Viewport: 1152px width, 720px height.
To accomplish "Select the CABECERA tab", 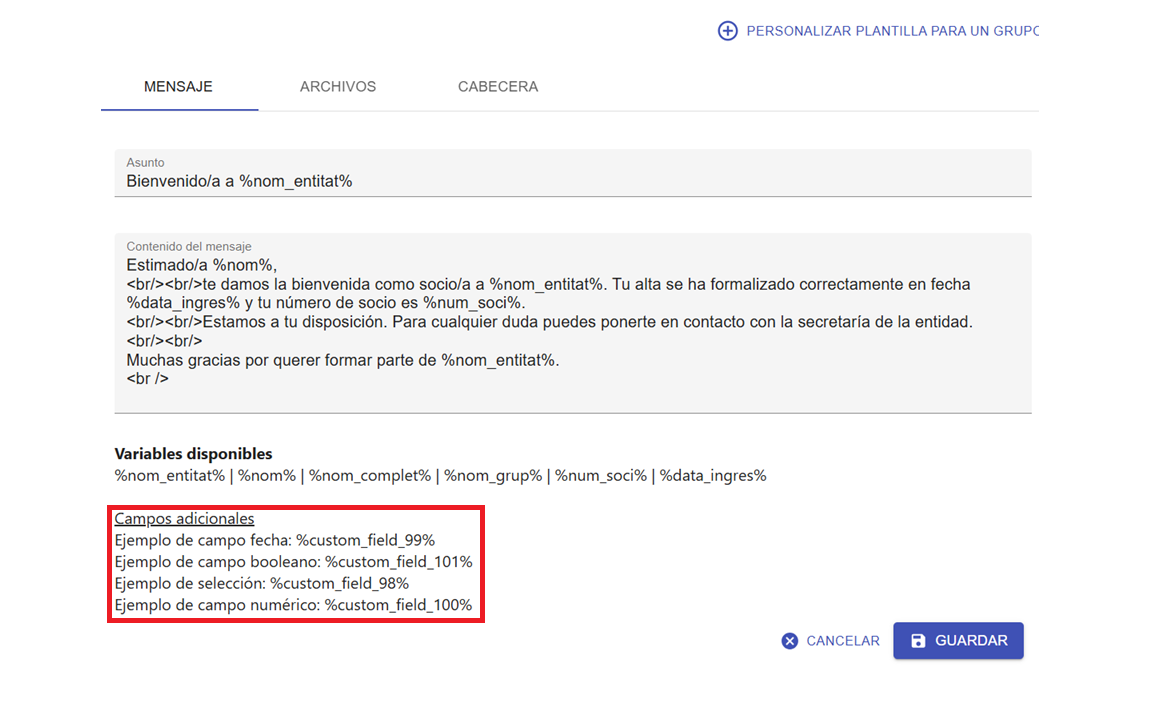I will (498, 87).
